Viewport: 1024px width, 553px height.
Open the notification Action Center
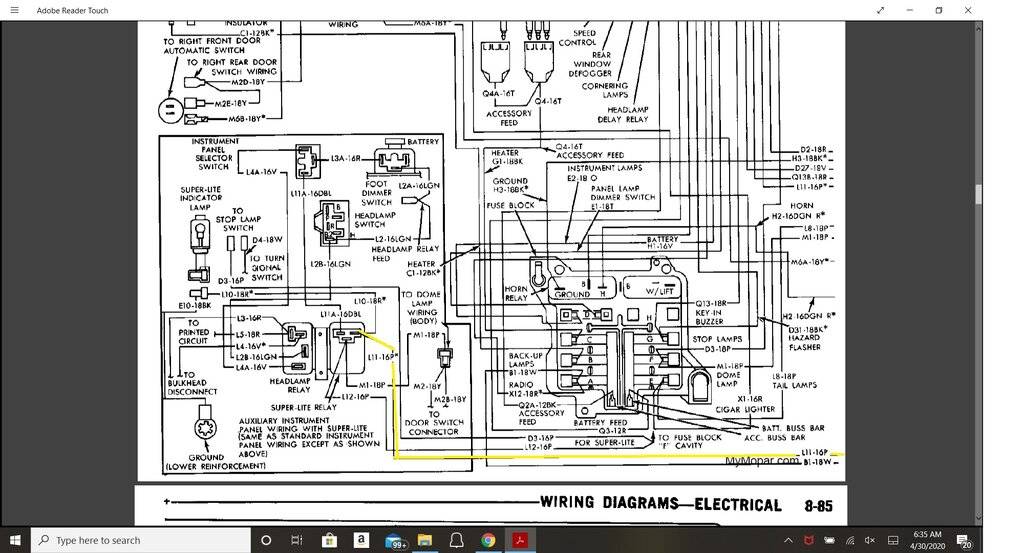pyautogui.click(x=963, y=540)
